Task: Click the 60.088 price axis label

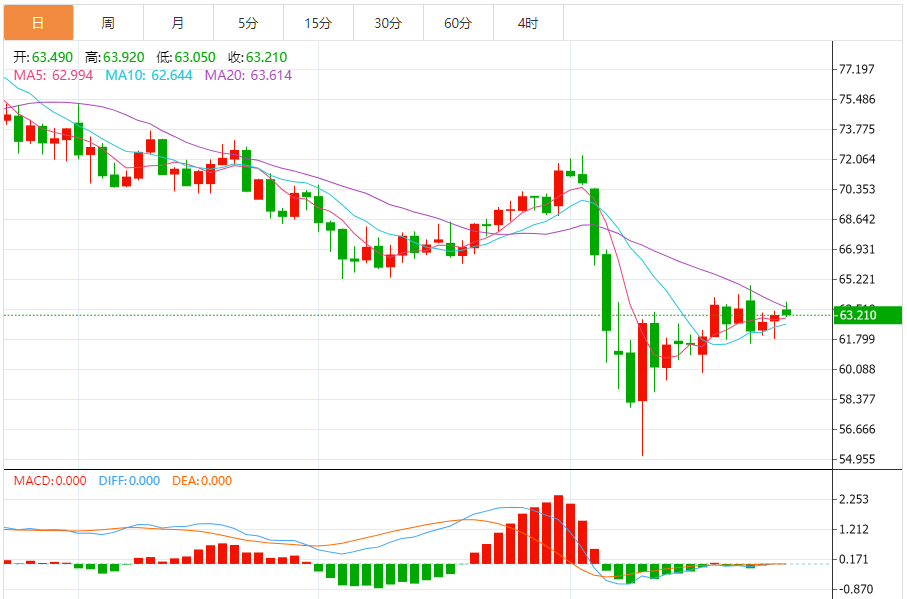Action: click(x=857, y=369)
